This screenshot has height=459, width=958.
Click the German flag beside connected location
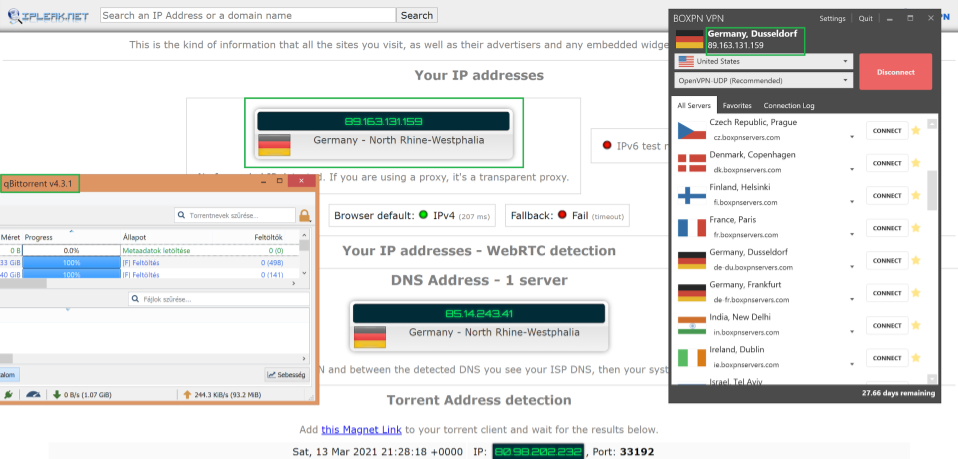tap(689, 39)
